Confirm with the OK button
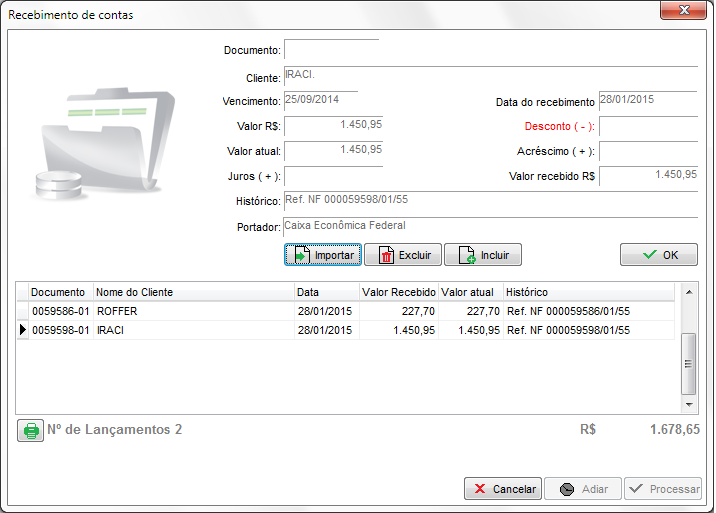This screenshot has width=716, height=513. point(658,255)
